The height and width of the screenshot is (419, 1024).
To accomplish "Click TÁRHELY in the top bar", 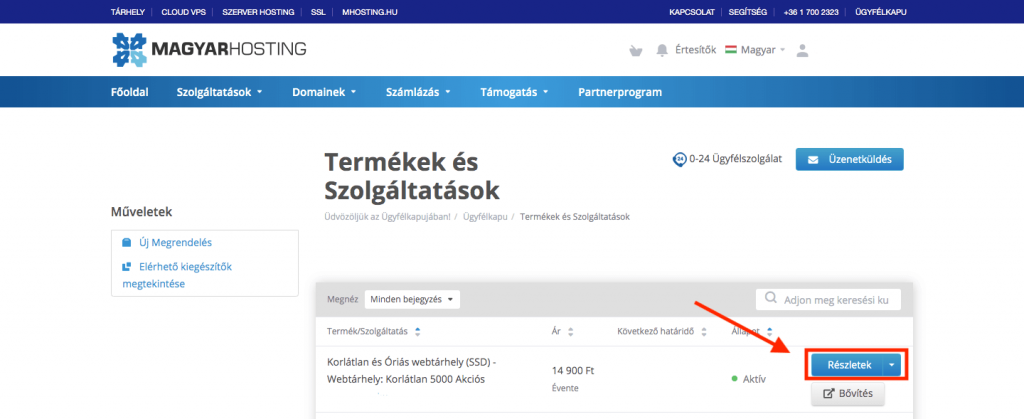I will click(127, 12).
